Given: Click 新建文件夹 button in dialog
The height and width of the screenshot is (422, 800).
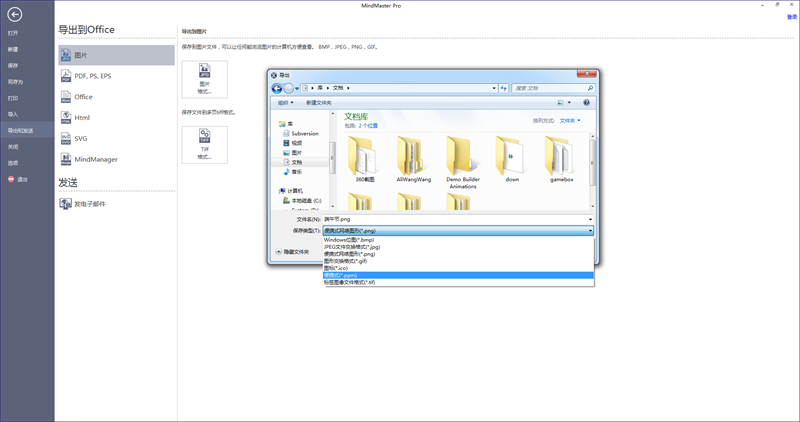Looking at the screenshot, I should (319, 103).
